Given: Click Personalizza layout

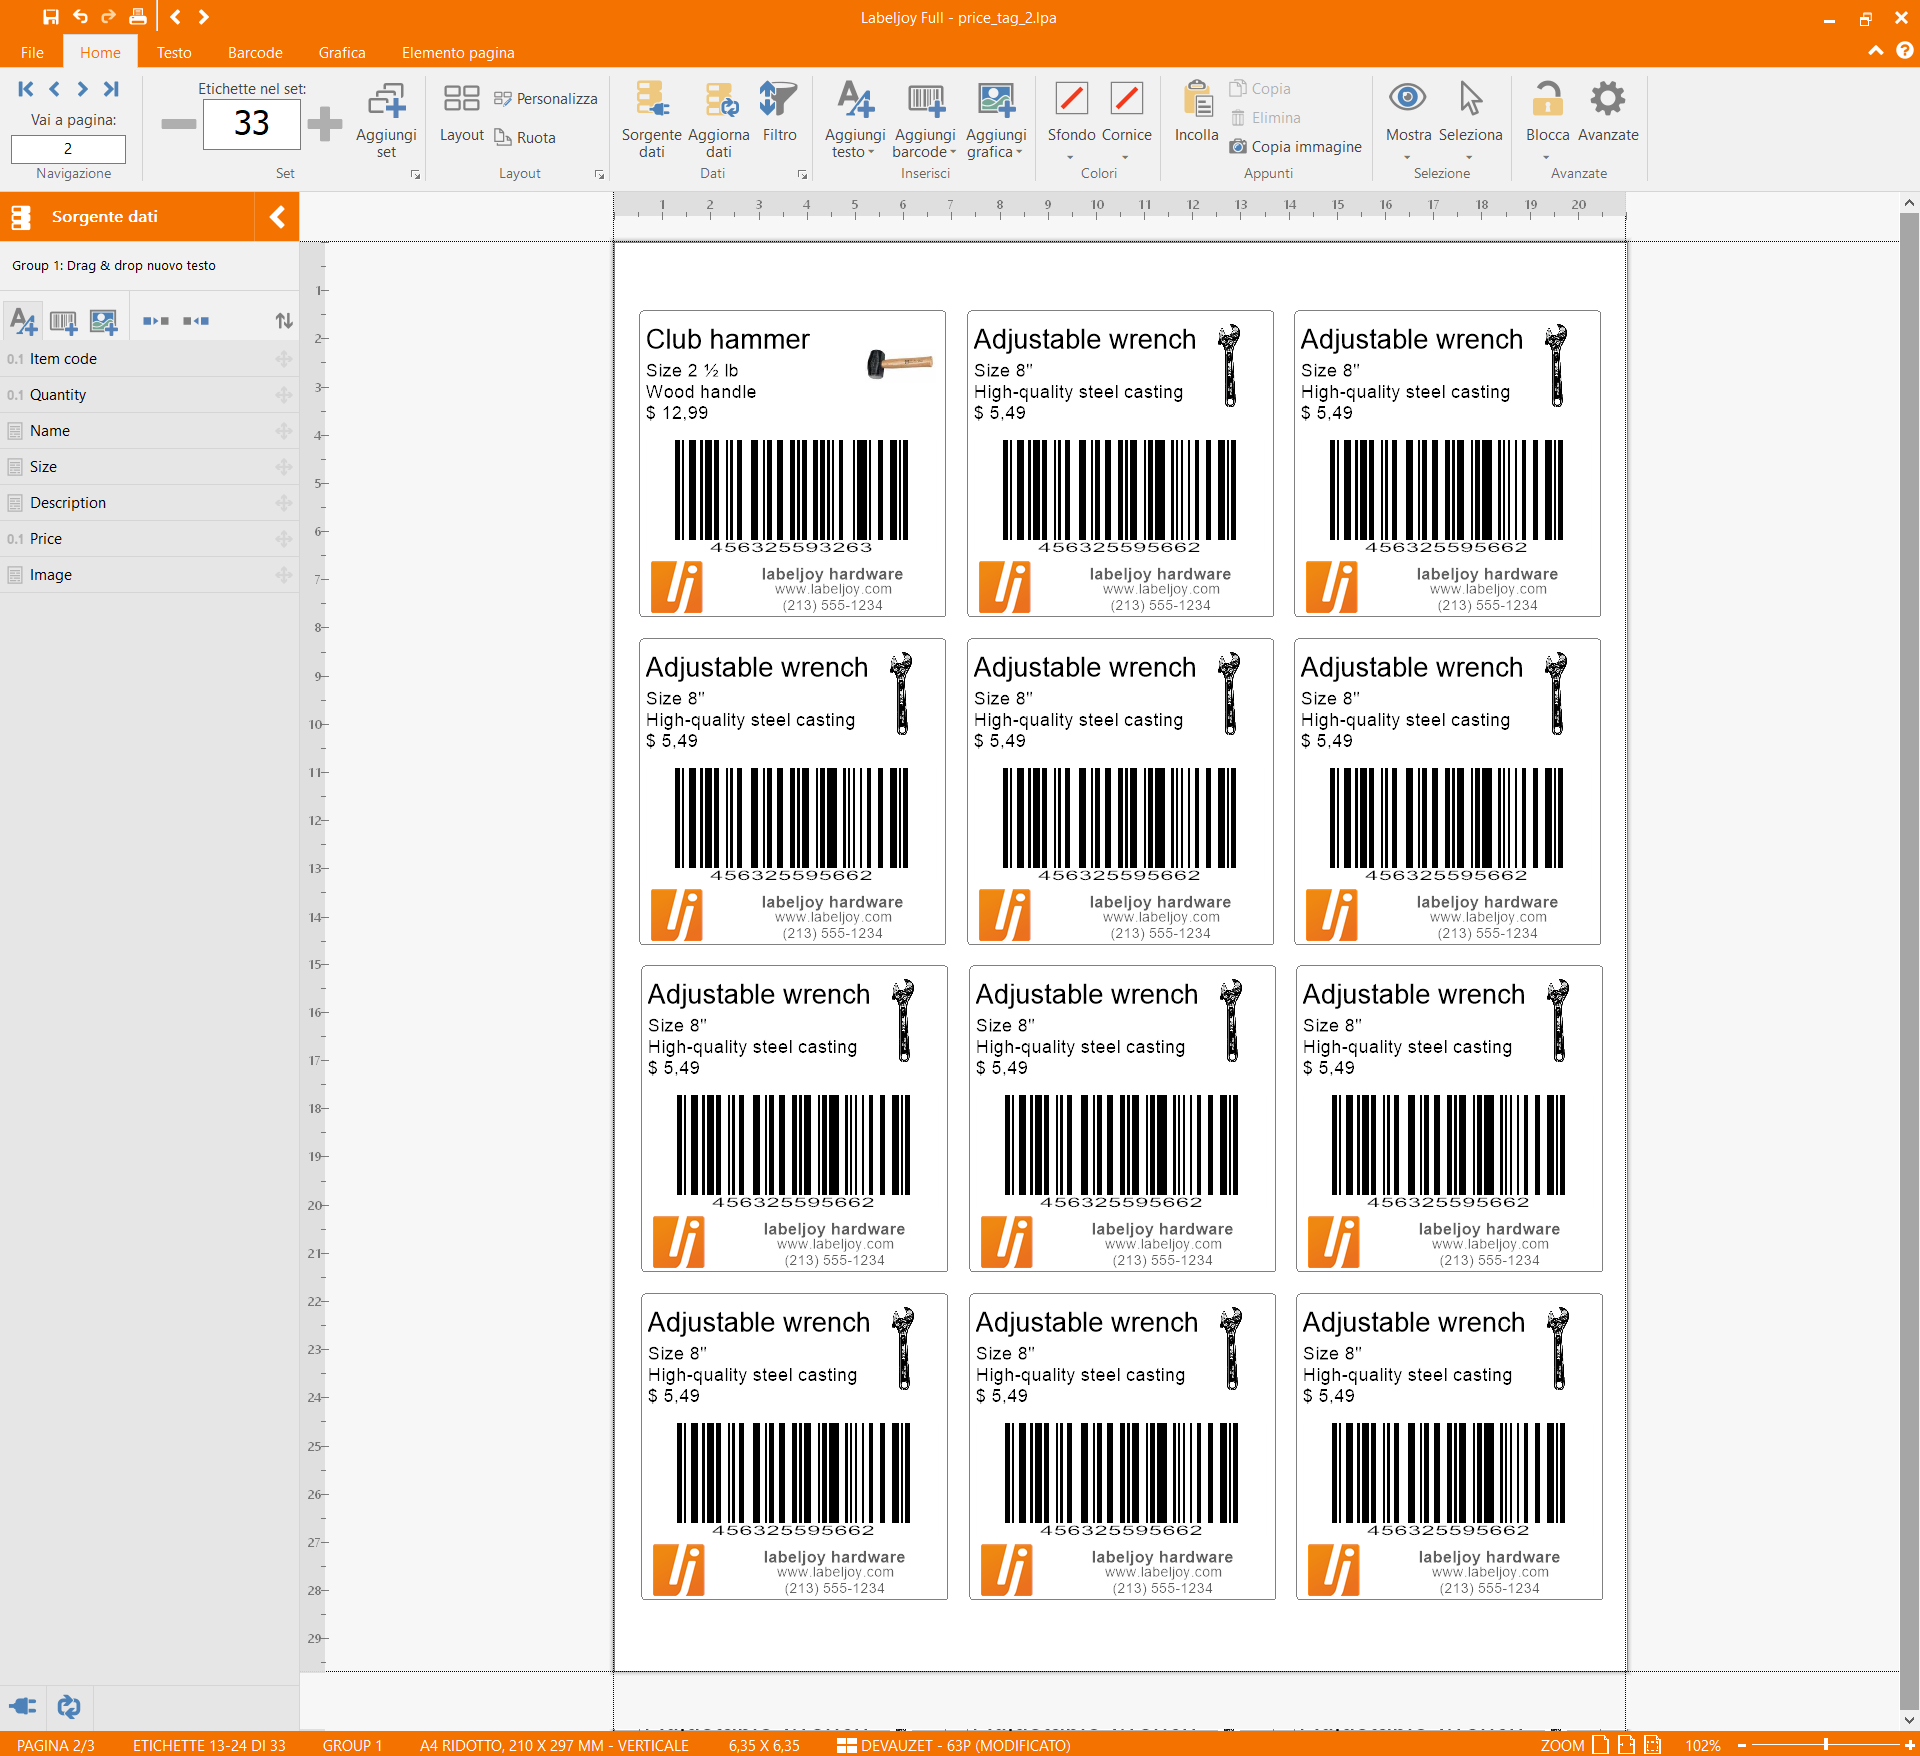Looking at the screenshot, I should 546,98.
